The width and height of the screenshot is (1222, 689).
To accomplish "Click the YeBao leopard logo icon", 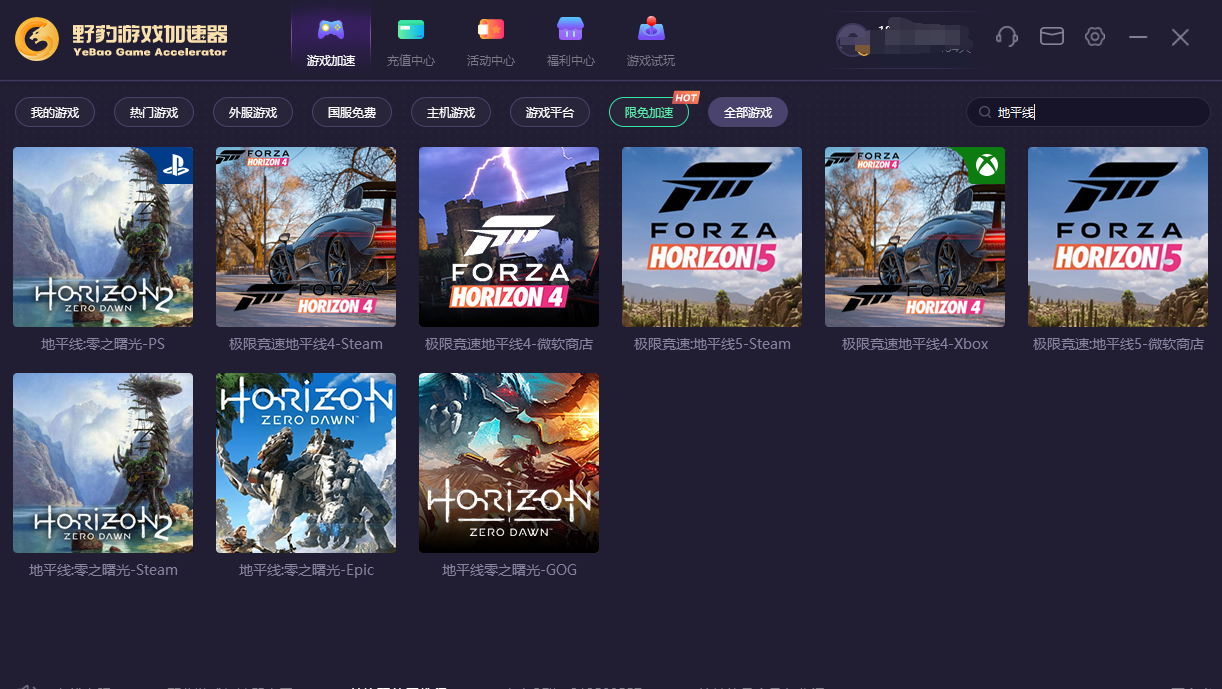I will point(36,38).
